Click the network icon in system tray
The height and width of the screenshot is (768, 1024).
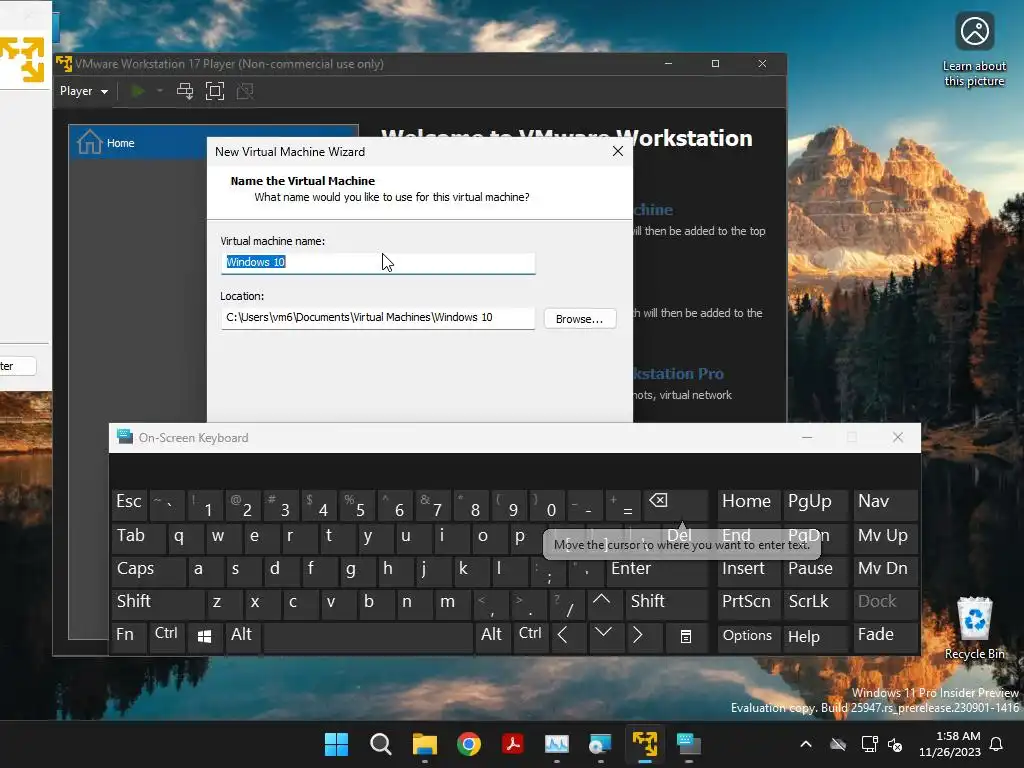click(869, 744)
